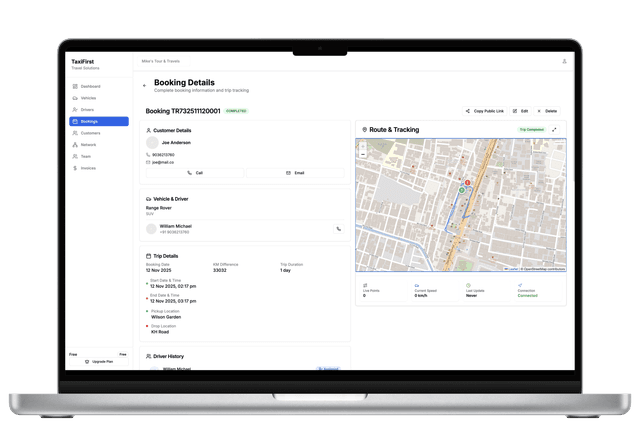The width and height of the screenshot is (640, 422).
Task: Open the user profile icon at top right
Action: (564, 61)
